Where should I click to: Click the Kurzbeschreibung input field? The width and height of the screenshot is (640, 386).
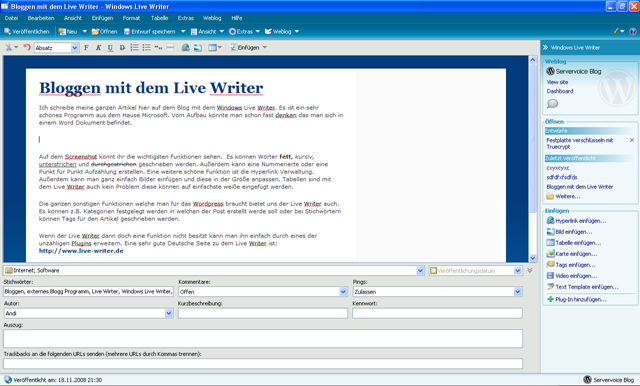click(263, 313)
